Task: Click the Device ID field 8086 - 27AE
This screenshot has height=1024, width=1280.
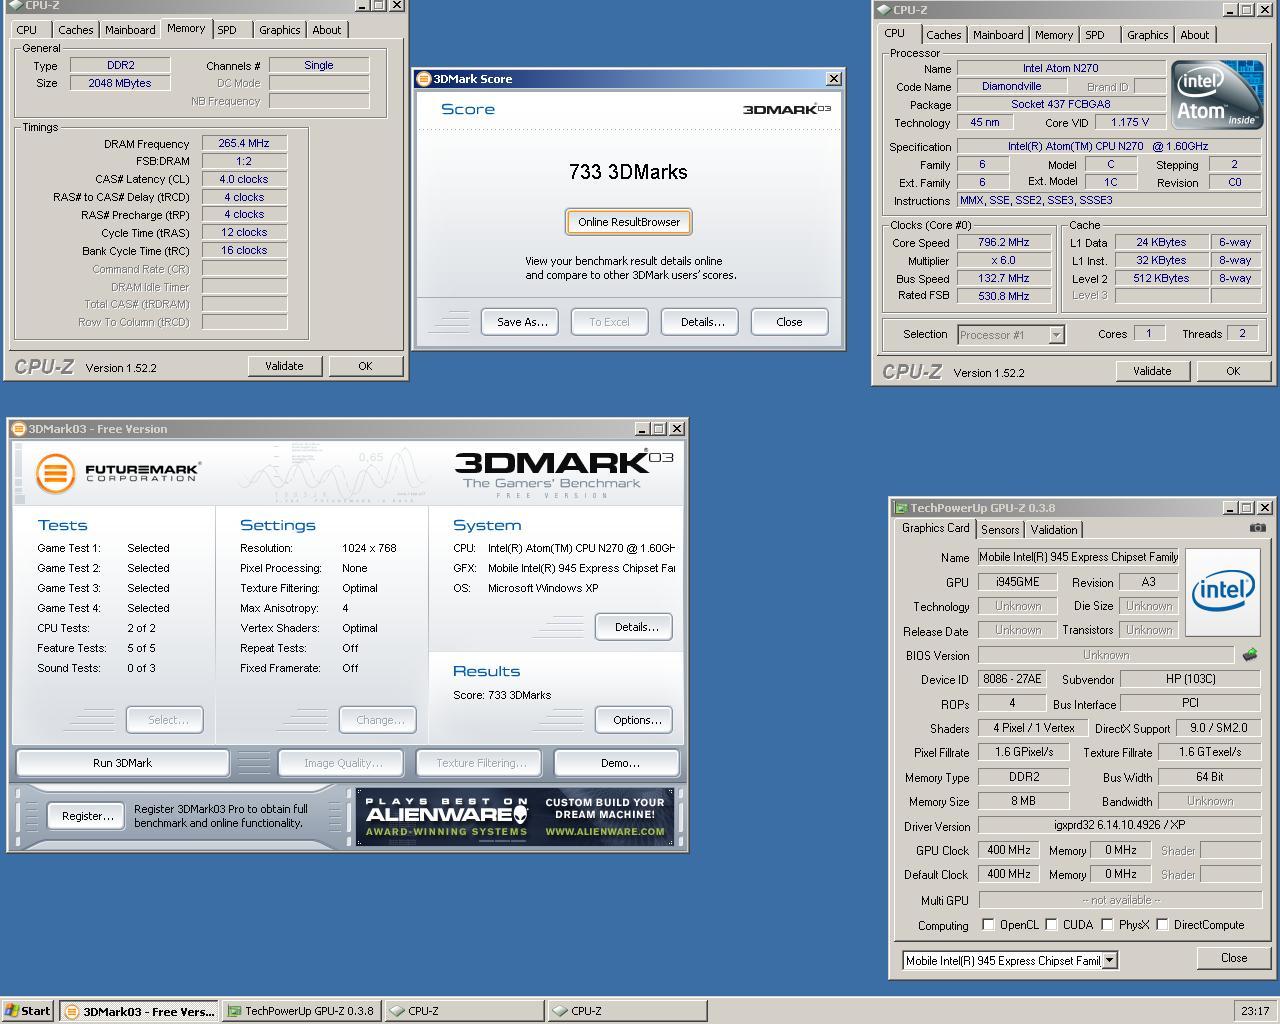Action: [1012, 679]
